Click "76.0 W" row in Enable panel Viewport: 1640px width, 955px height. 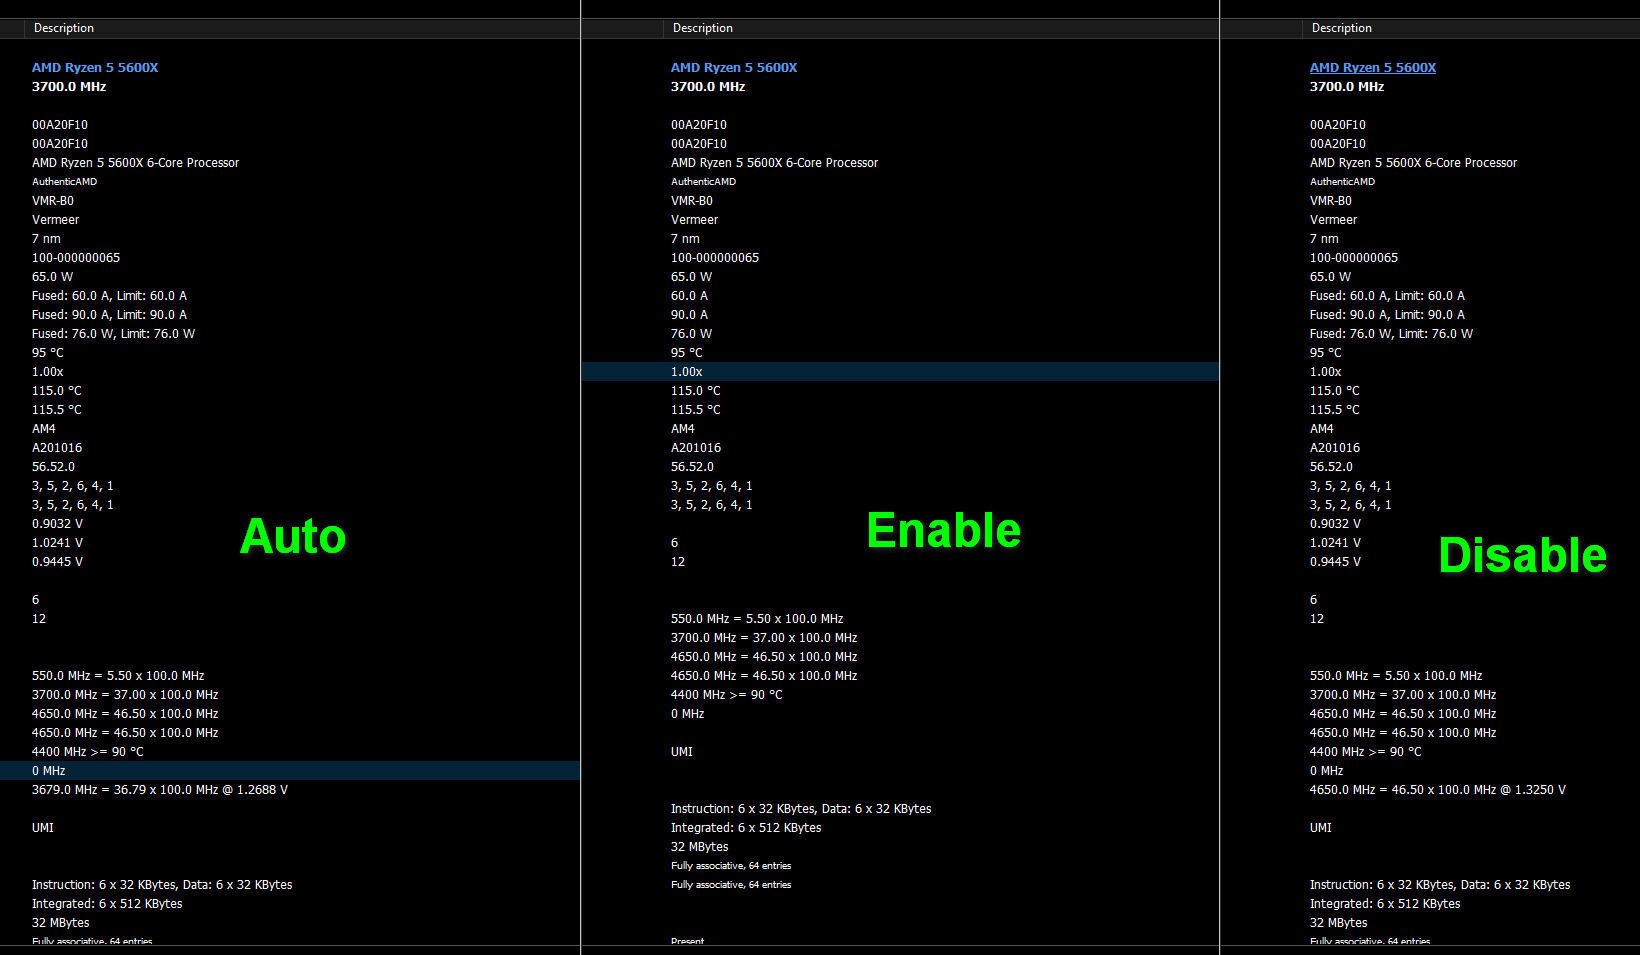692,334
